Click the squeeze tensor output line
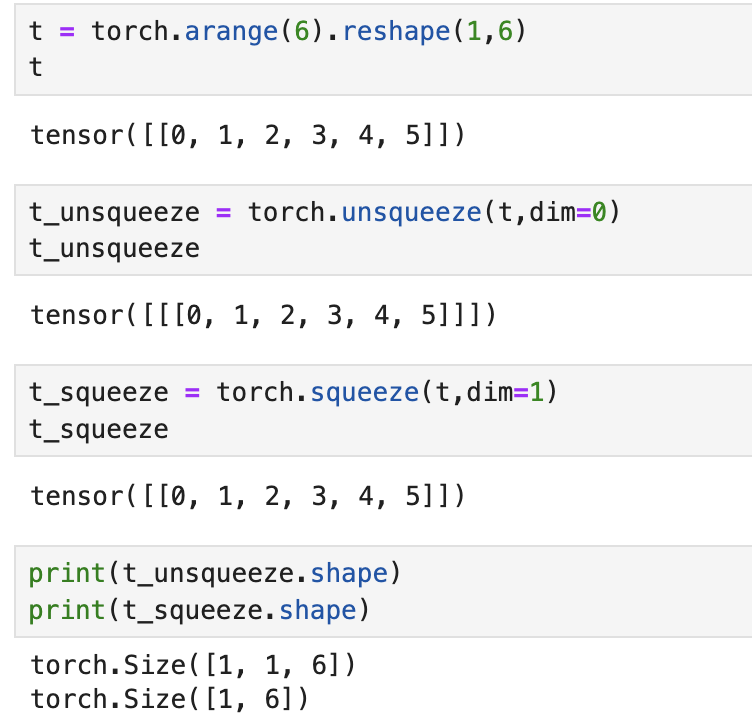 (x=248, y=496)
